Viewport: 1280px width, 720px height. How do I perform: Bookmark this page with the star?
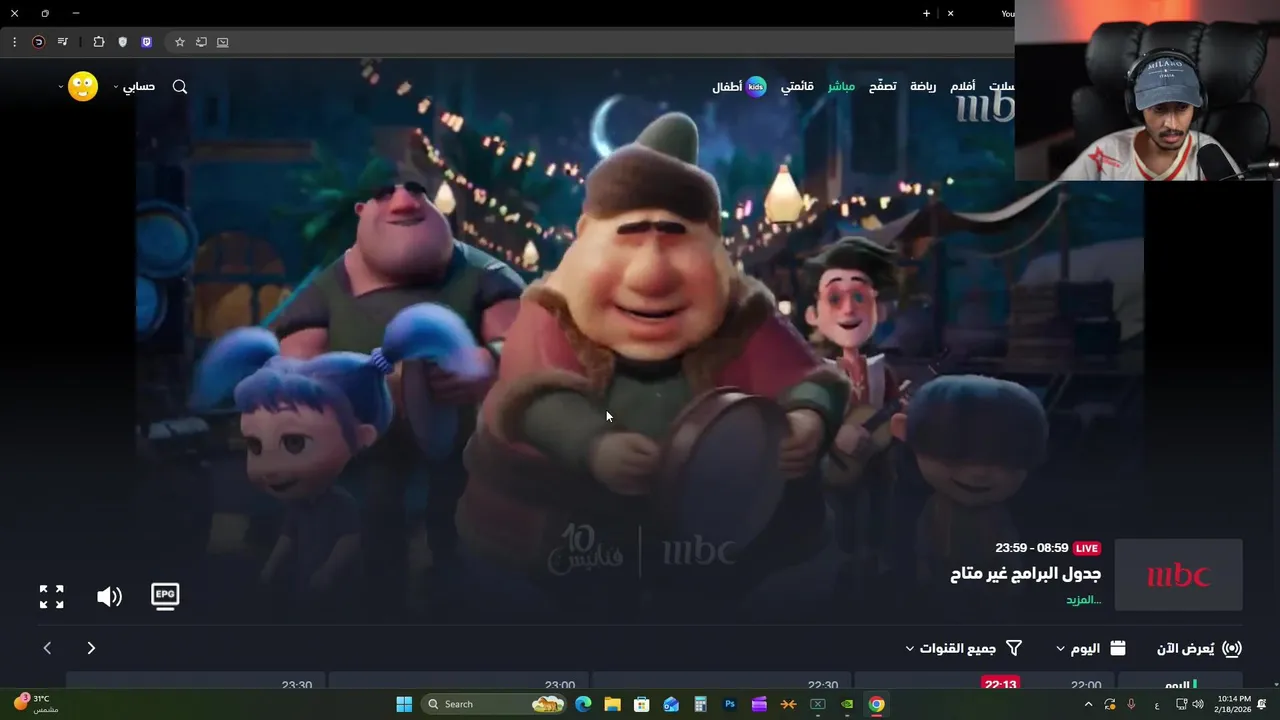(x=180, y=42)
